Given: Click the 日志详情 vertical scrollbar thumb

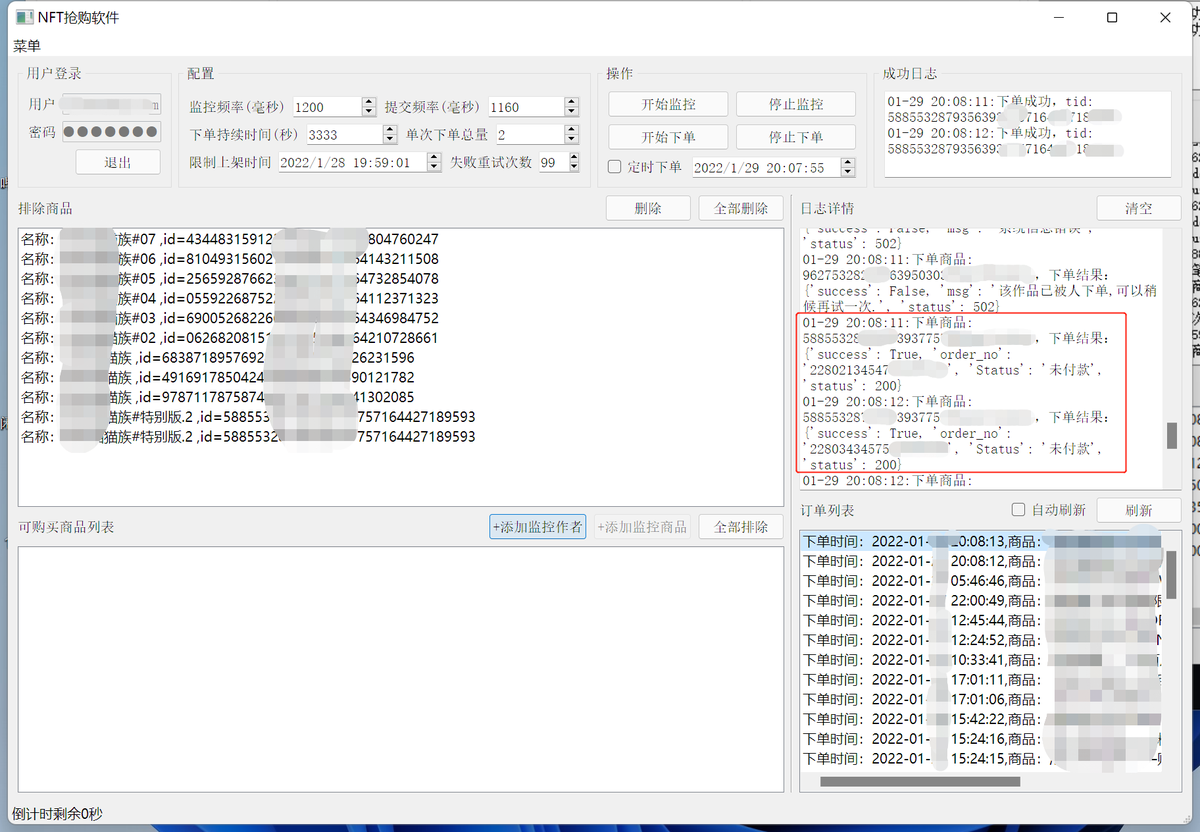Looking at the screenshot, I should pyautogui.click(x=1171, y=435).
